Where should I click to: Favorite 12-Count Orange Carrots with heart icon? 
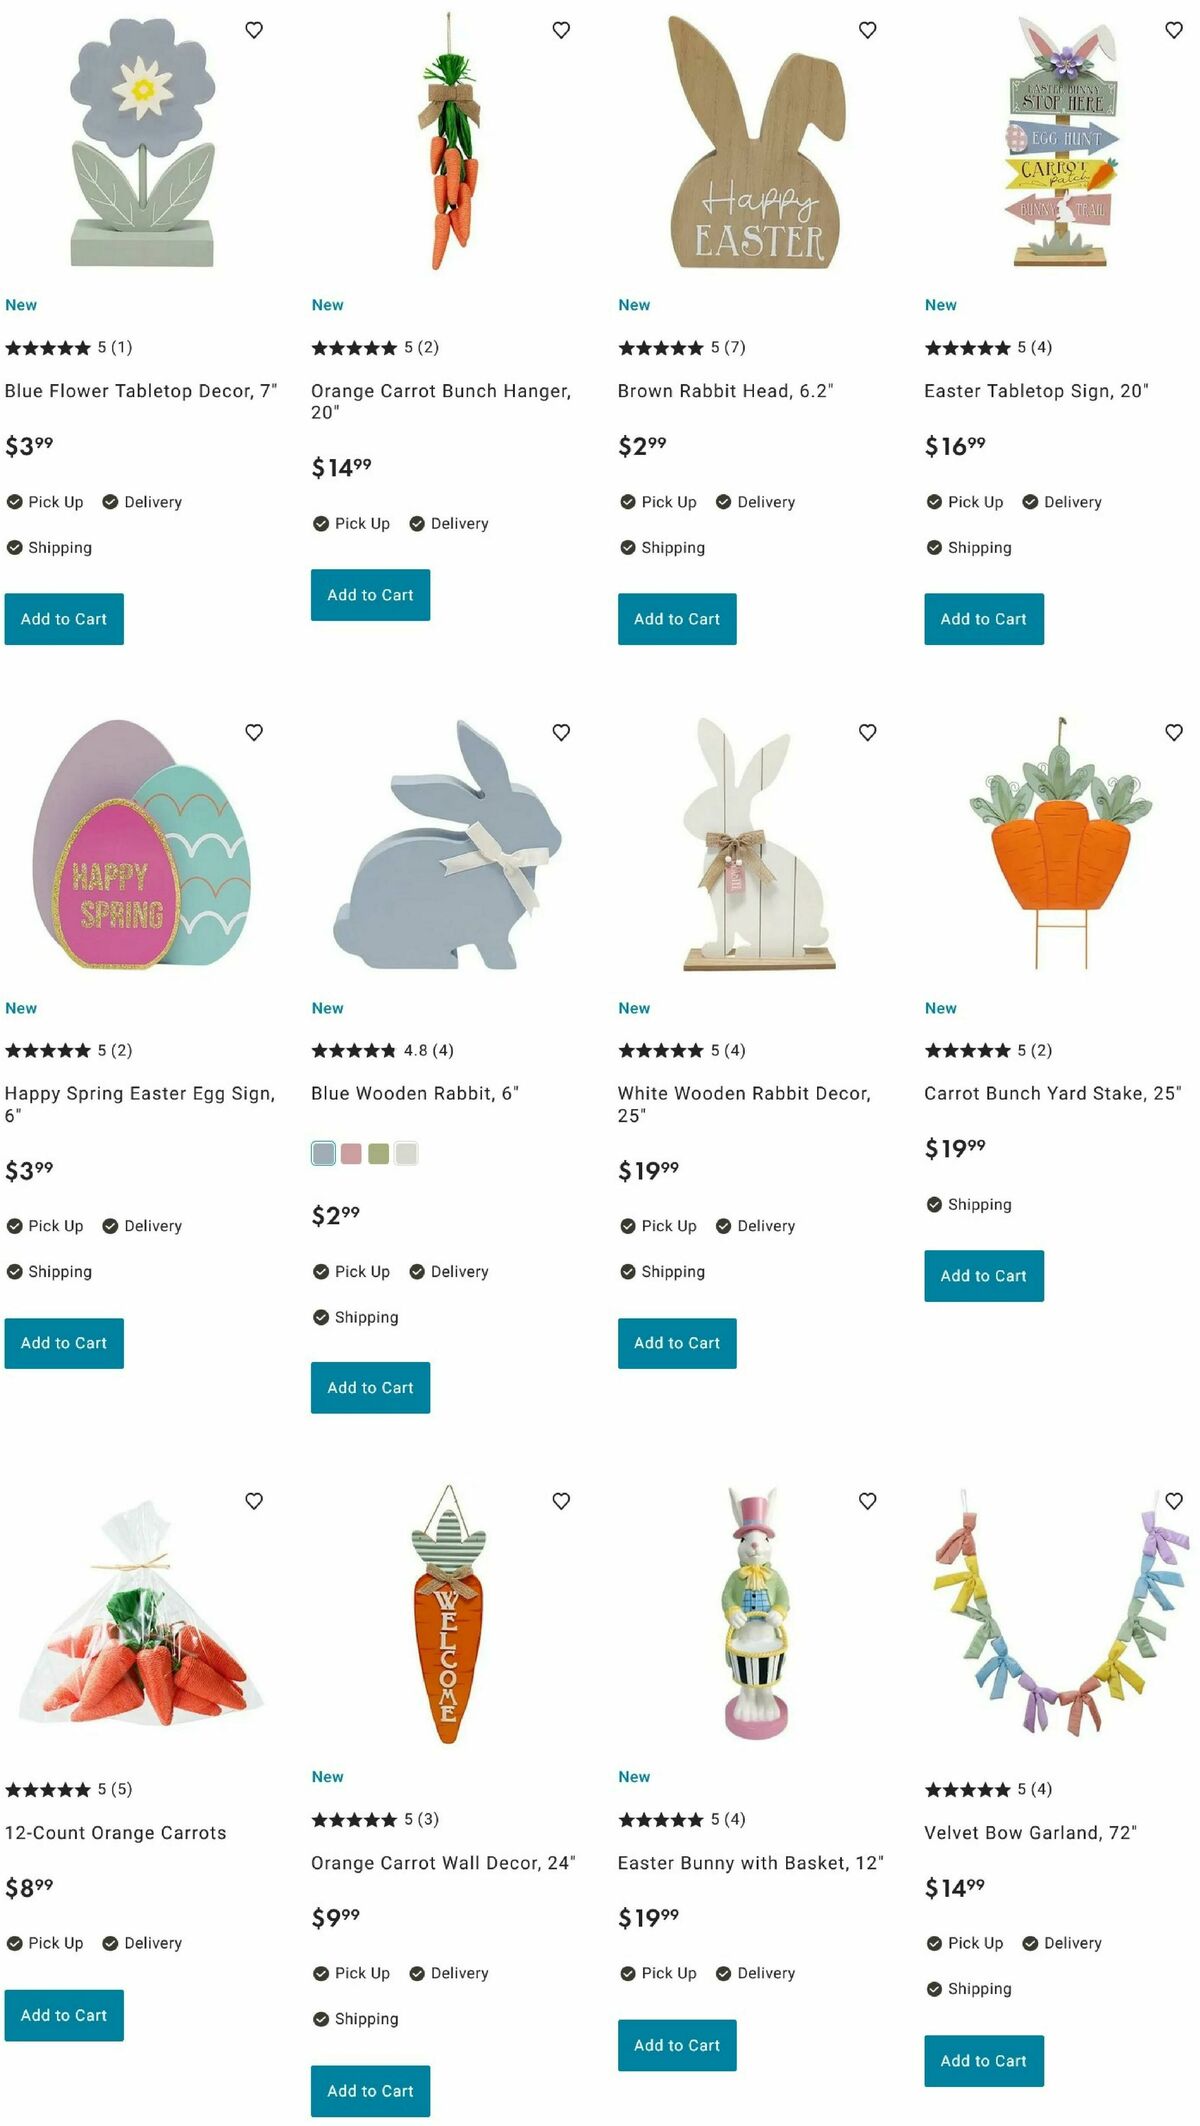pos(254,1501)
